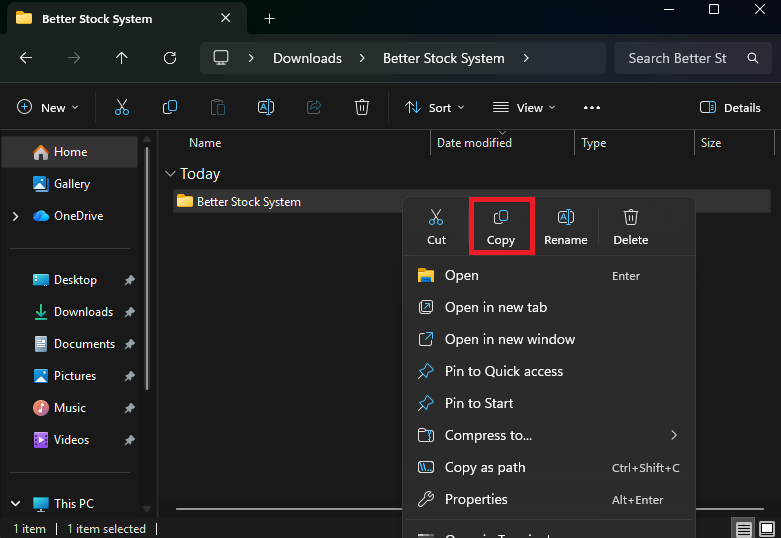Screen dimensions: 781x538
Task: Toggle the Details pane button
Action: pos(730,108)
